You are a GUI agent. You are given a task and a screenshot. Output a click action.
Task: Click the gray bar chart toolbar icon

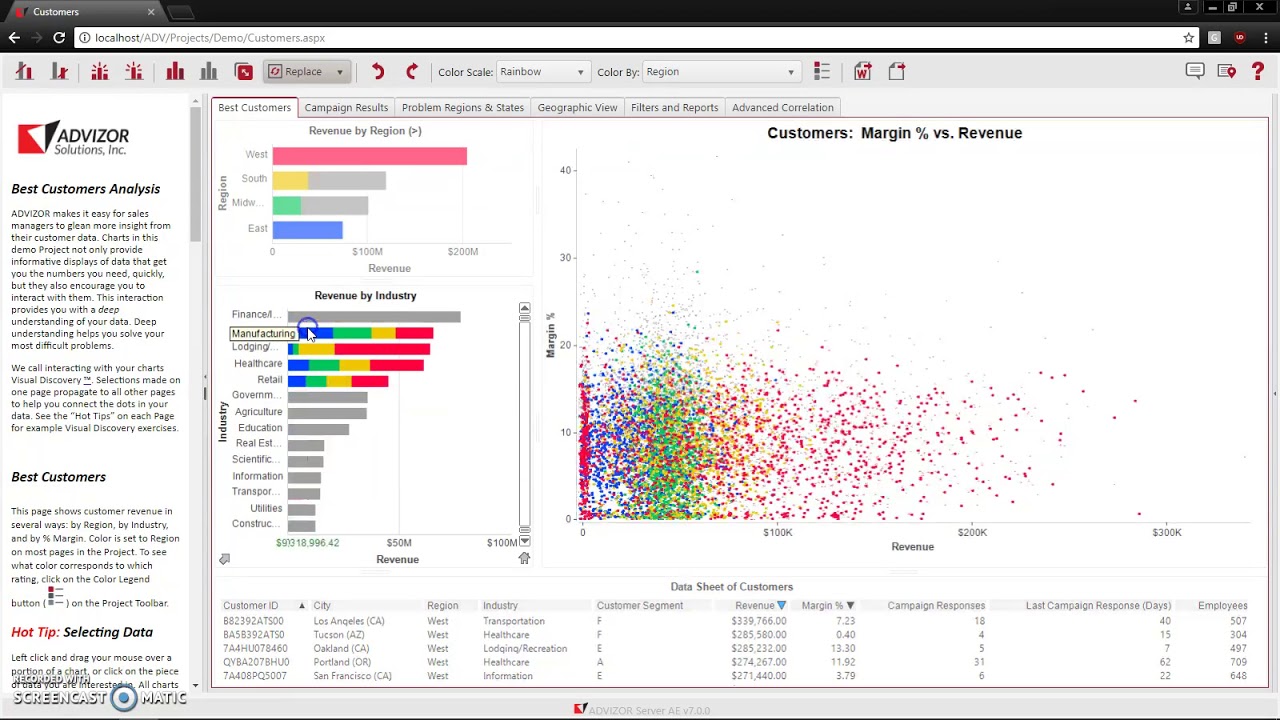(x=209, y=71)
